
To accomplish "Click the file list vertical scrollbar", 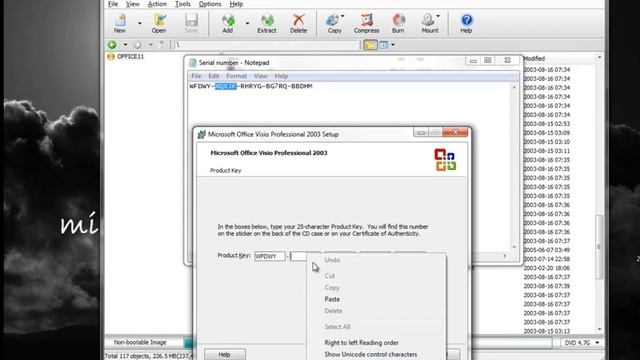I will pos(599,247).
